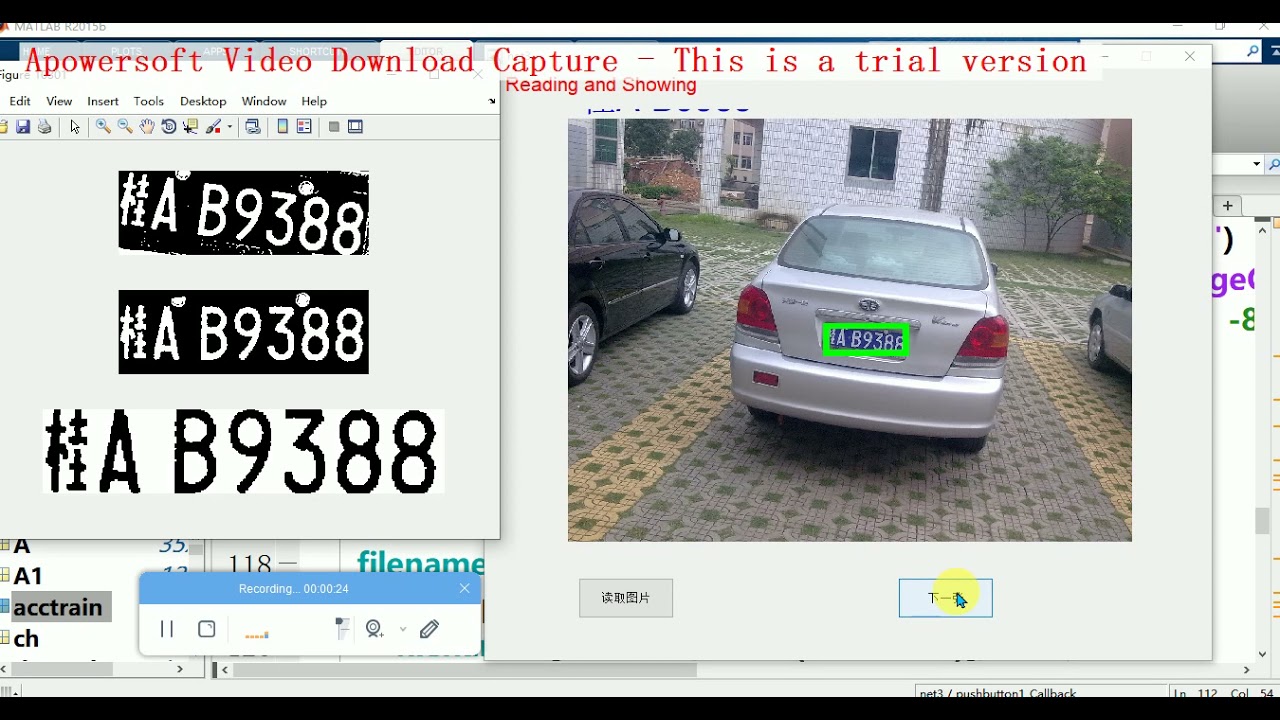
Task: Open the Window menu in figure window
Action: pyautogui.click(x=264, y=101)
